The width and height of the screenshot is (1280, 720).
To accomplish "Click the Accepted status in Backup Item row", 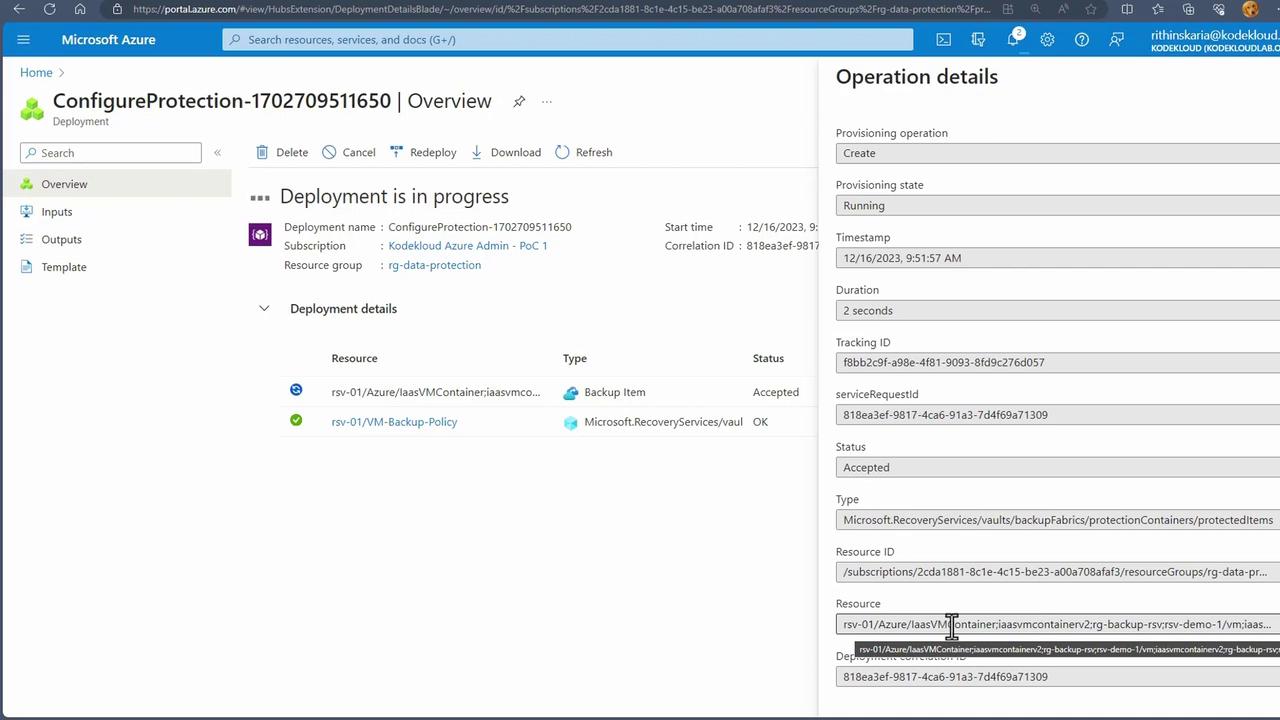I will point(776,392).
